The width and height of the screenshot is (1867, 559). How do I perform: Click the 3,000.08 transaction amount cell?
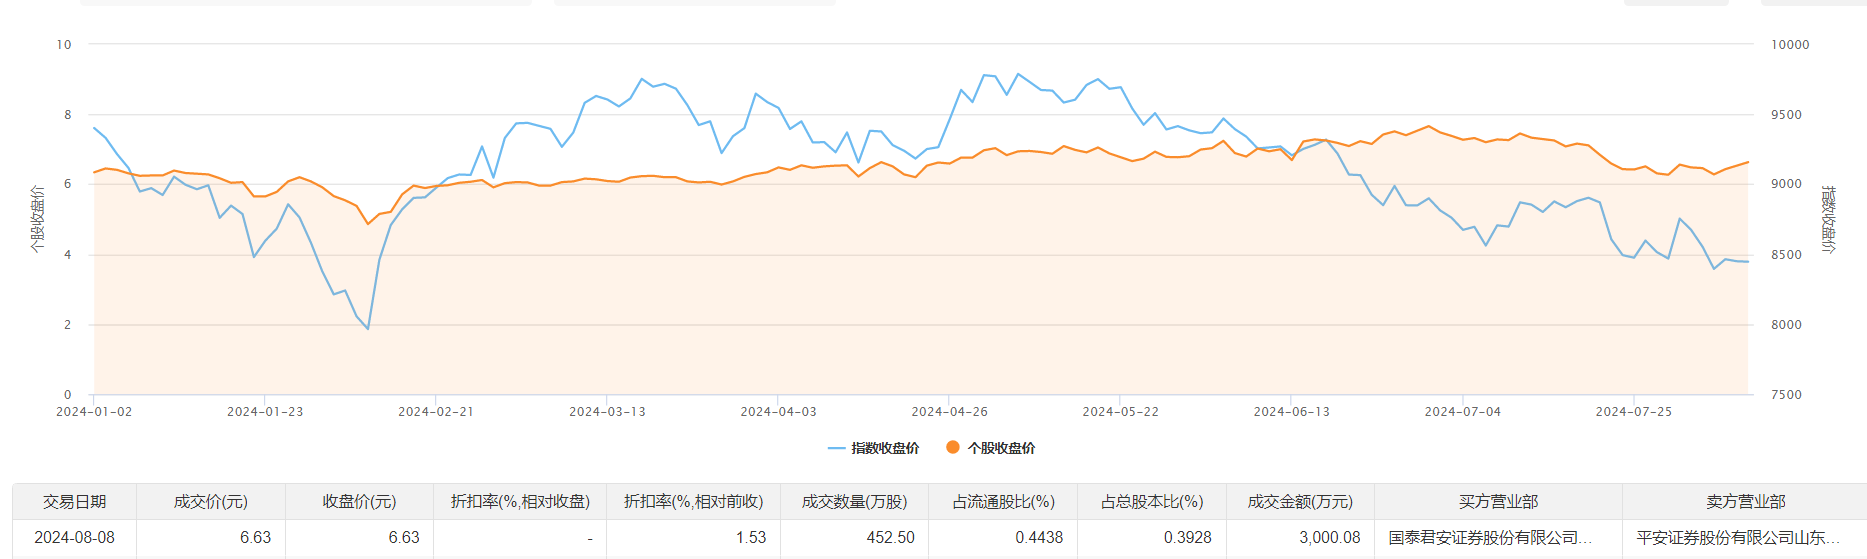(x=1329, y=537)
